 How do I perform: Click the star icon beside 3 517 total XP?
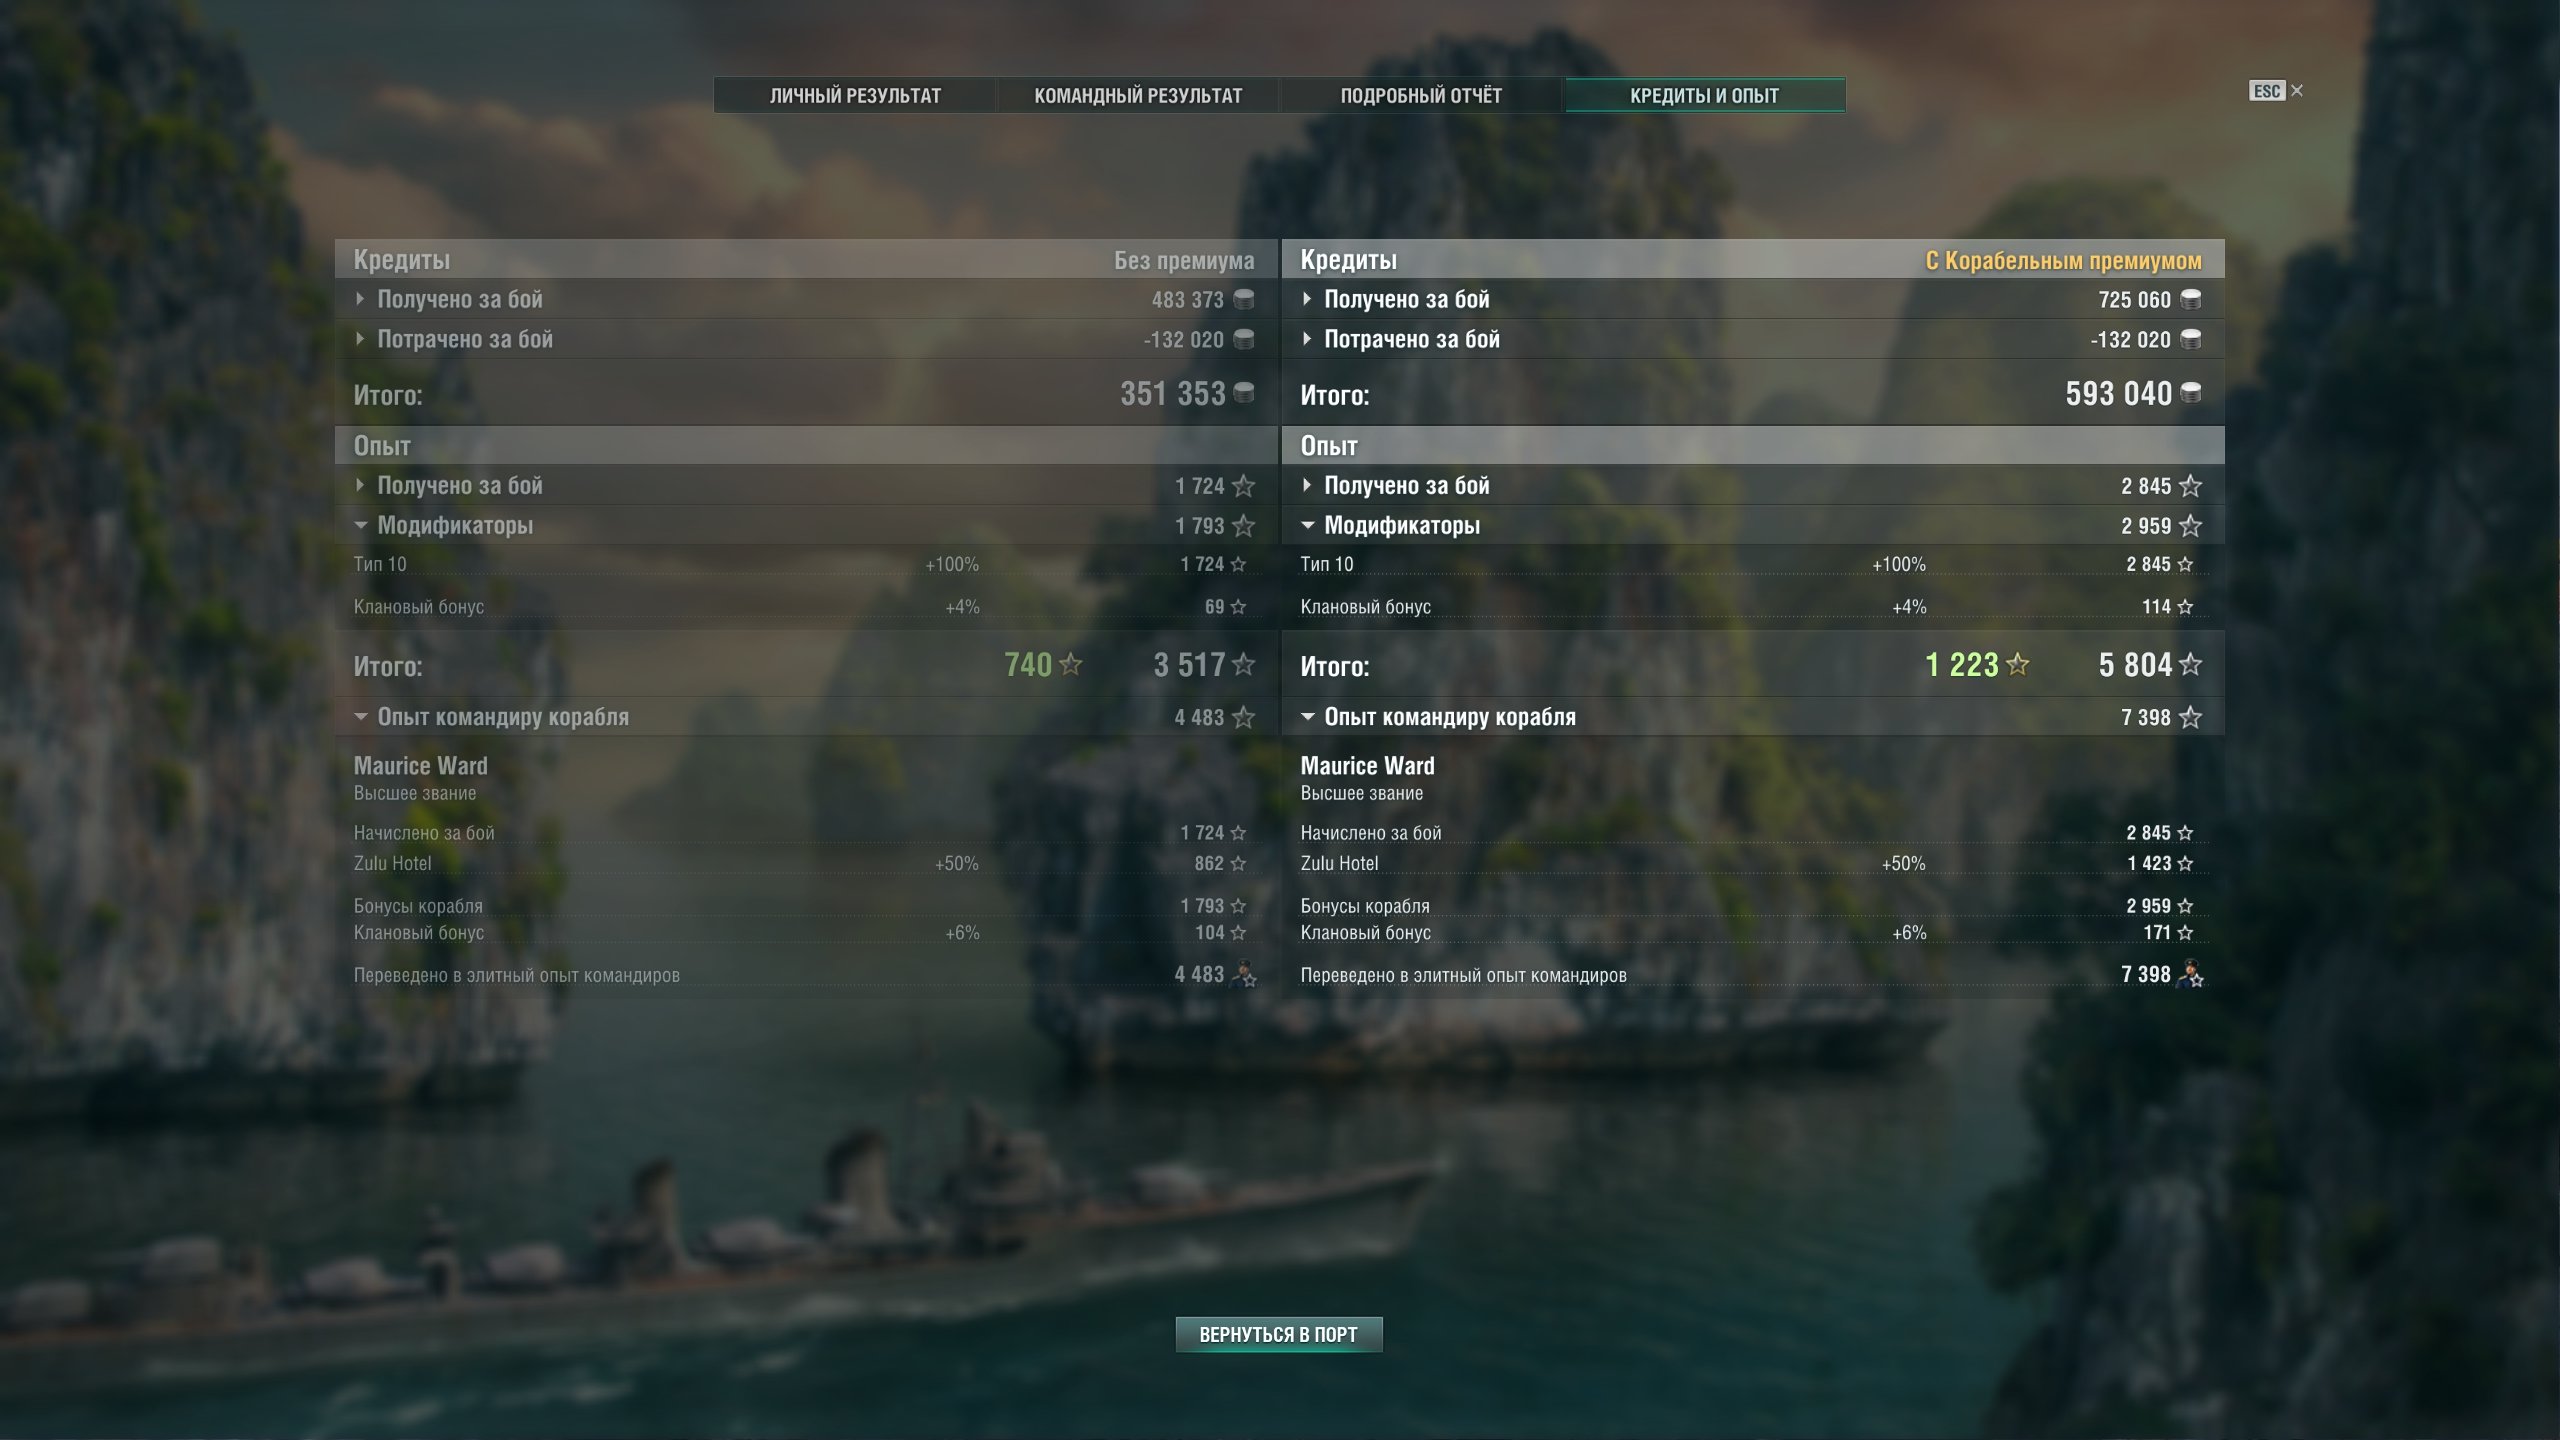pos(1243,664)
